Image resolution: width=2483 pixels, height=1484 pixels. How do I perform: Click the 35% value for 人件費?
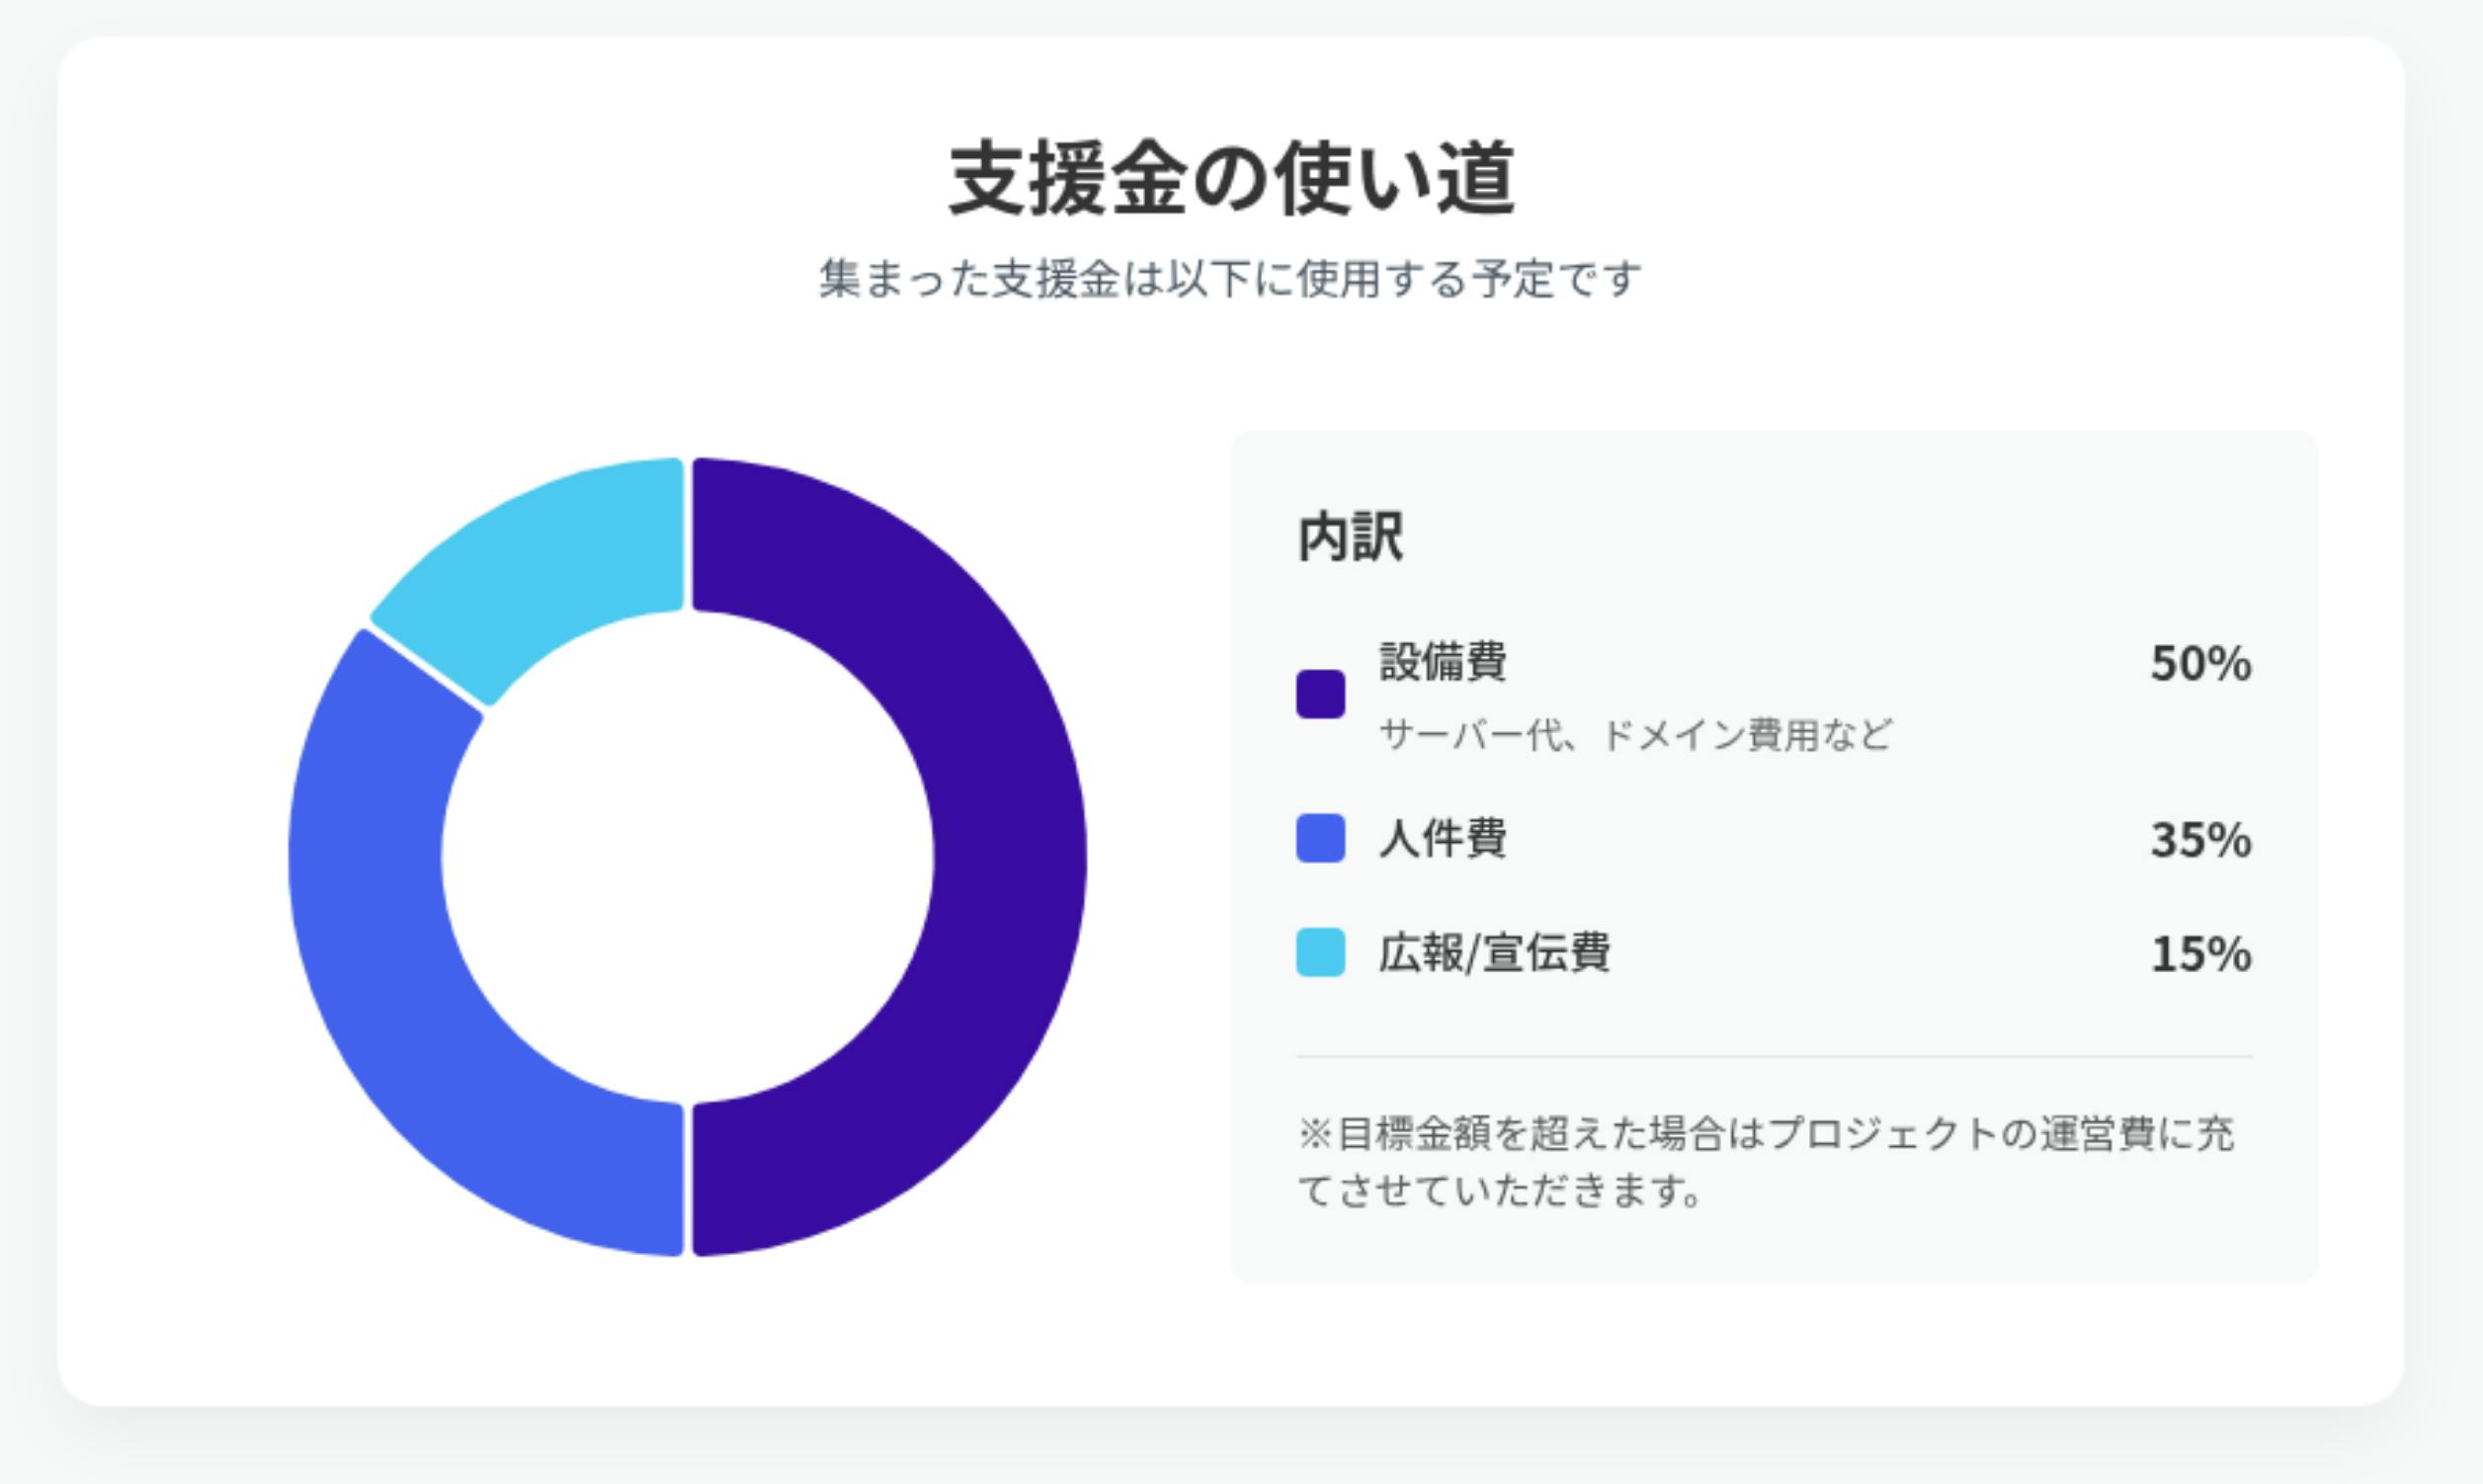pos(2200,840)
